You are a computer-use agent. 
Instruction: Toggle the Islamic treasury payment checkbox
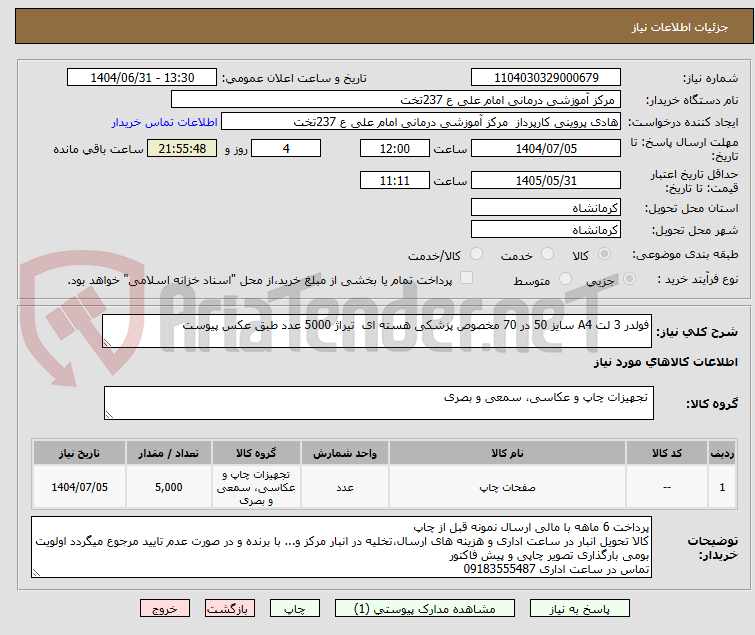[466, 279]
